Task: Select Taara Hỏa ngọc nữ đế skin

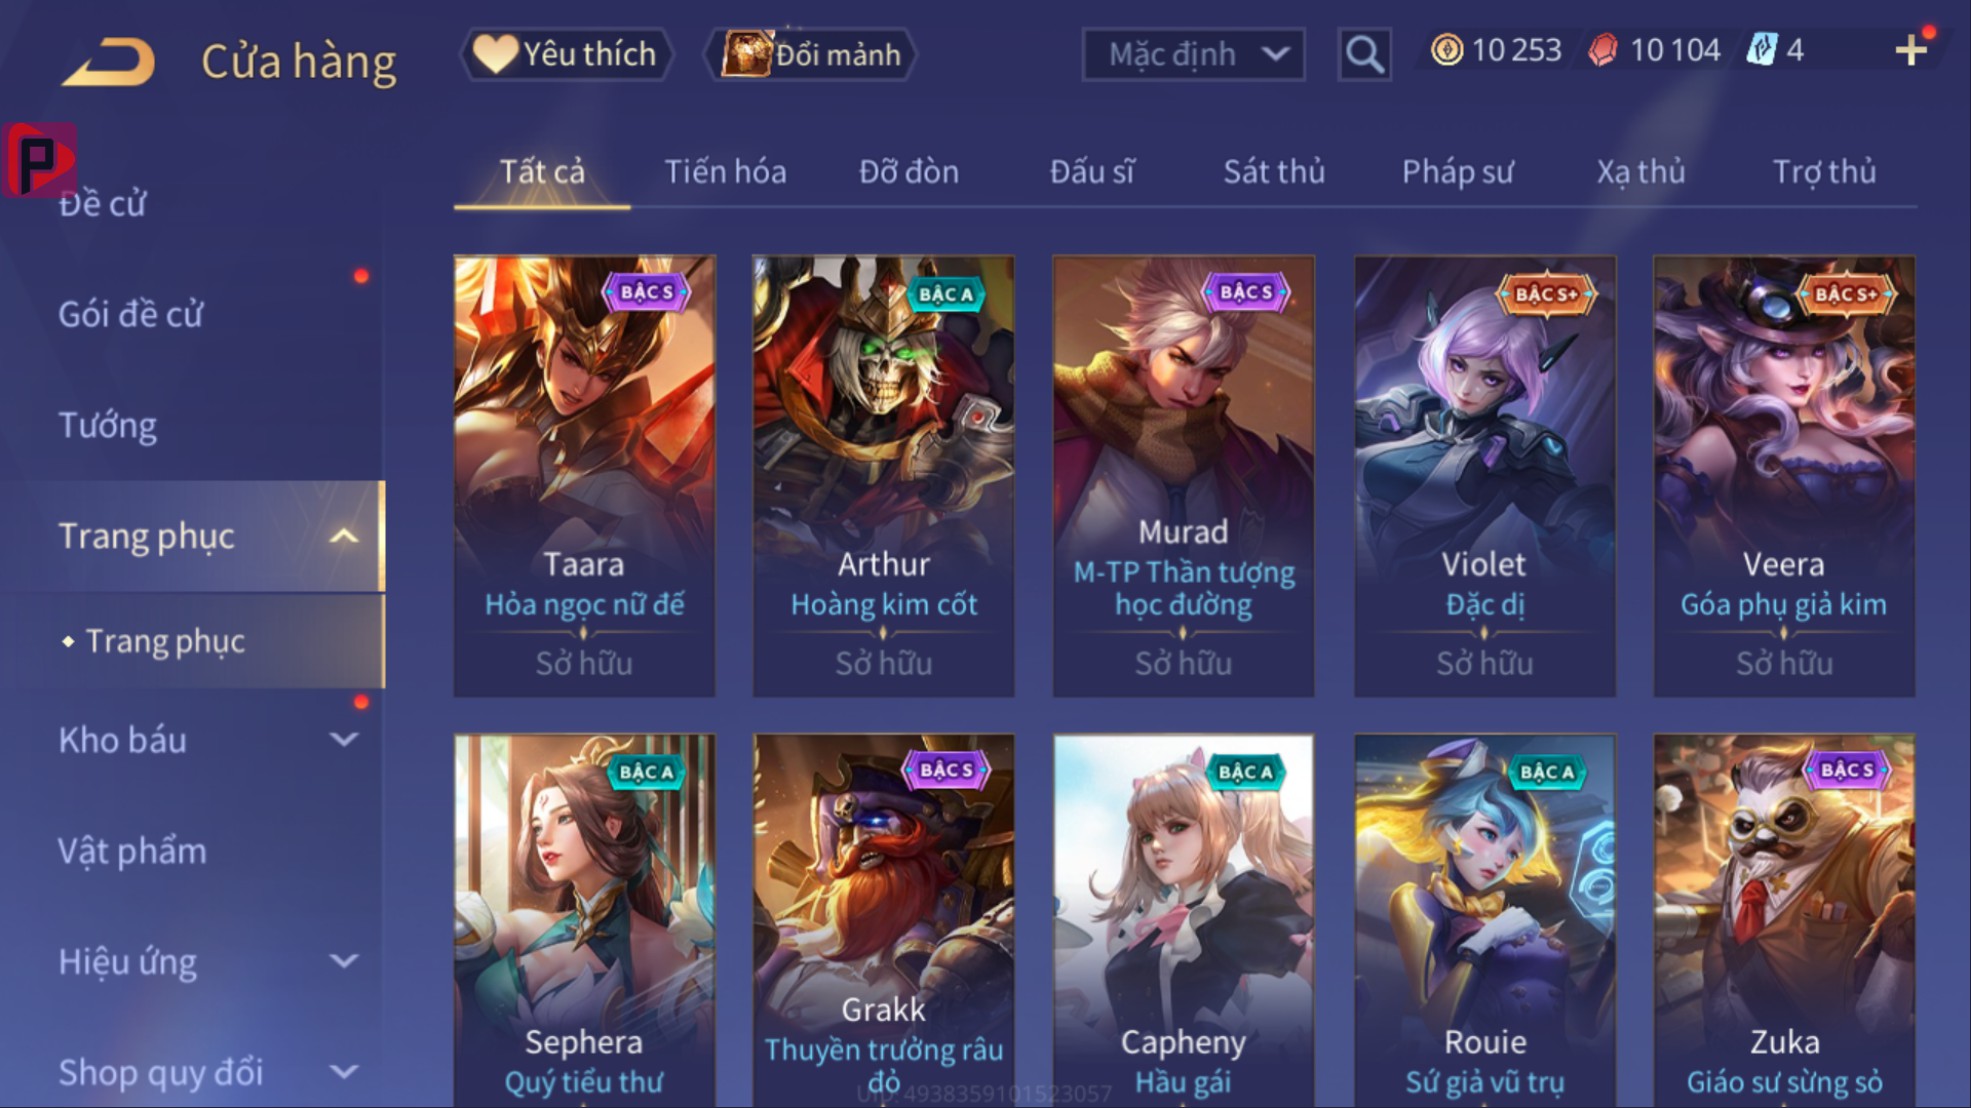Action: [584, 476]
